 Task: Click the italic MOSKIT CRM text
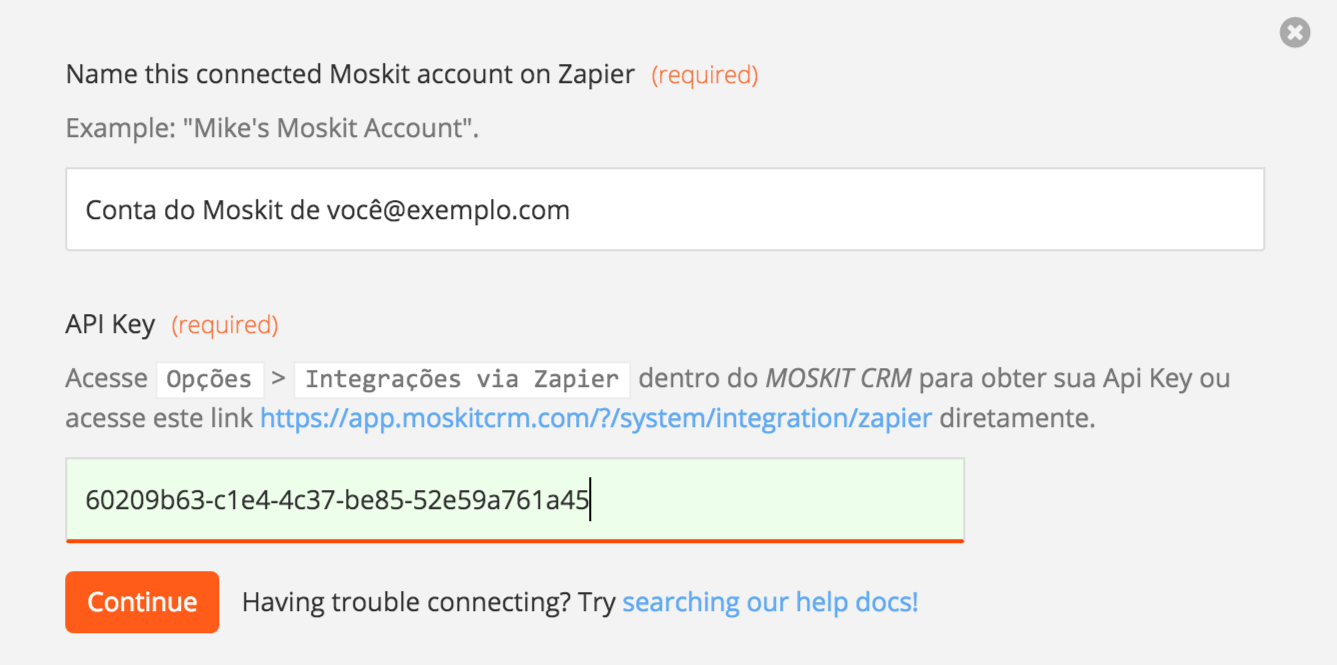coord(839,379)
